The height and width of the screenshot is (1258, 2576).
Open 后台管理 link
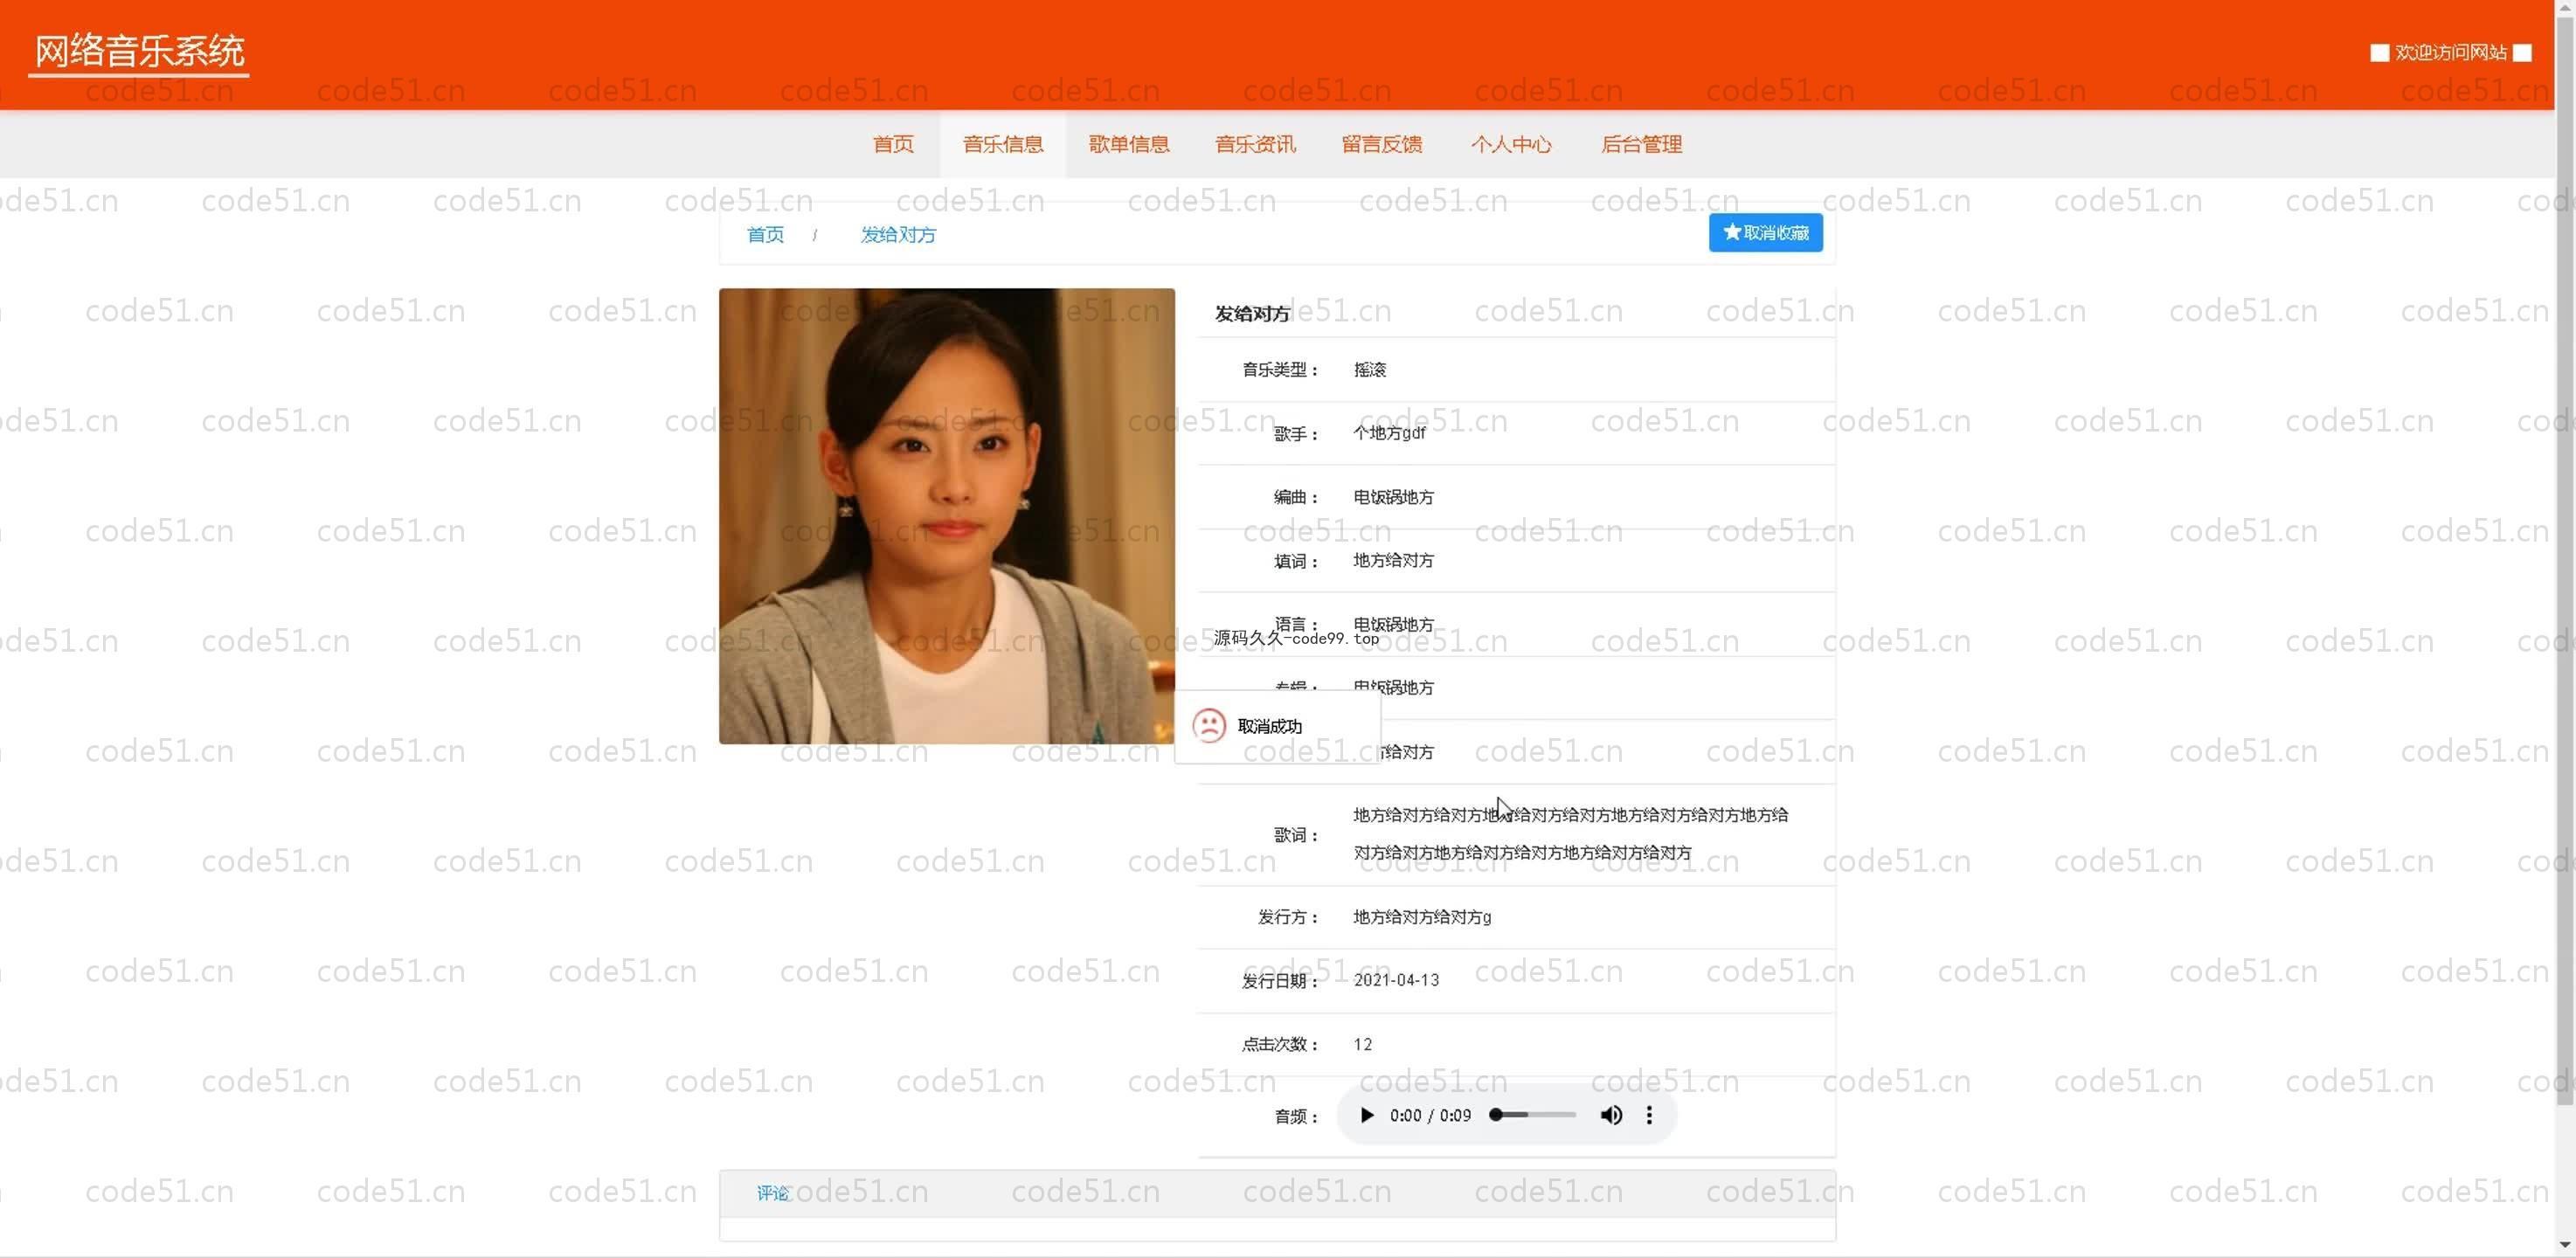tap(1641, 144)
